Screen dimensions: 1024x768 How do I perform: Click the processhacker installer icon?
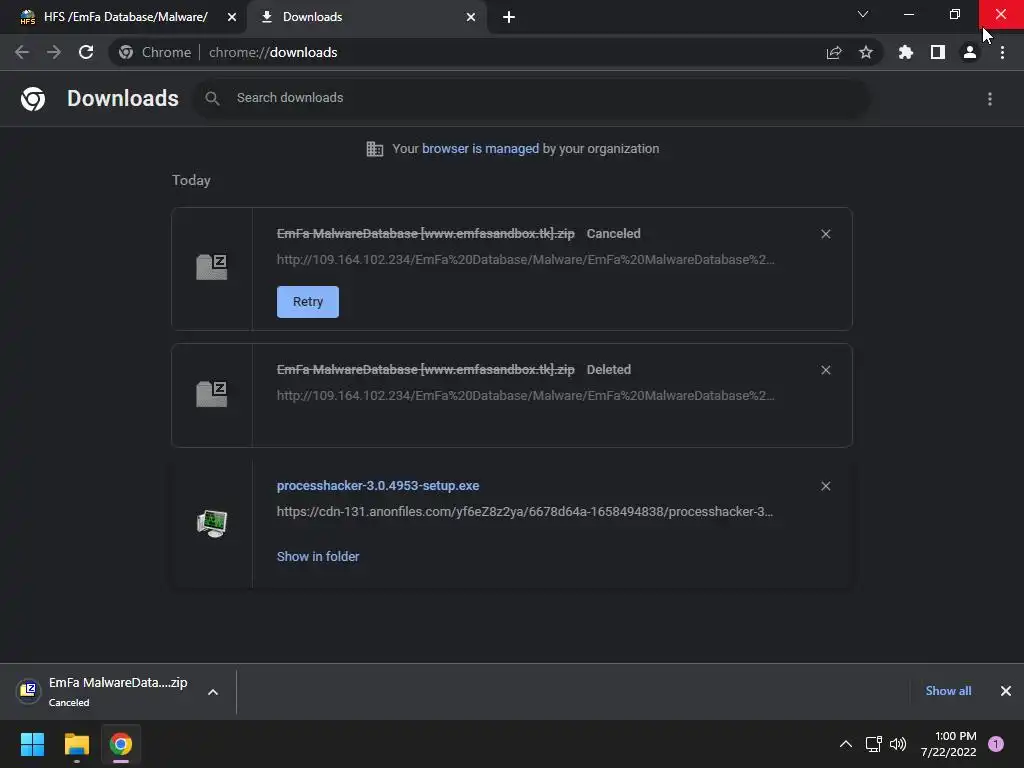click(x=212, y=523)
